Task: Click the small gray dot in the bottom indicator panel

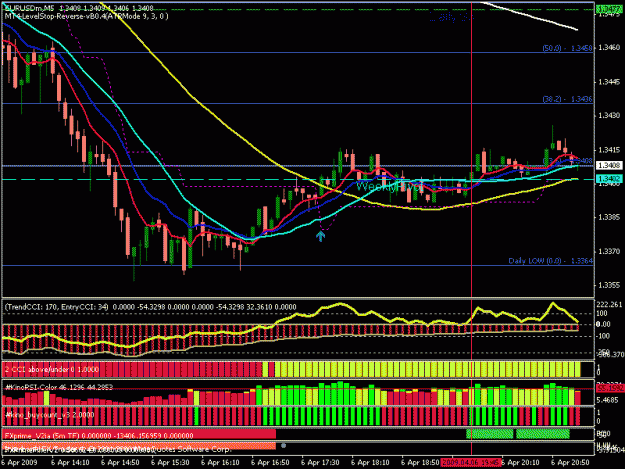Action: [283, 446]
